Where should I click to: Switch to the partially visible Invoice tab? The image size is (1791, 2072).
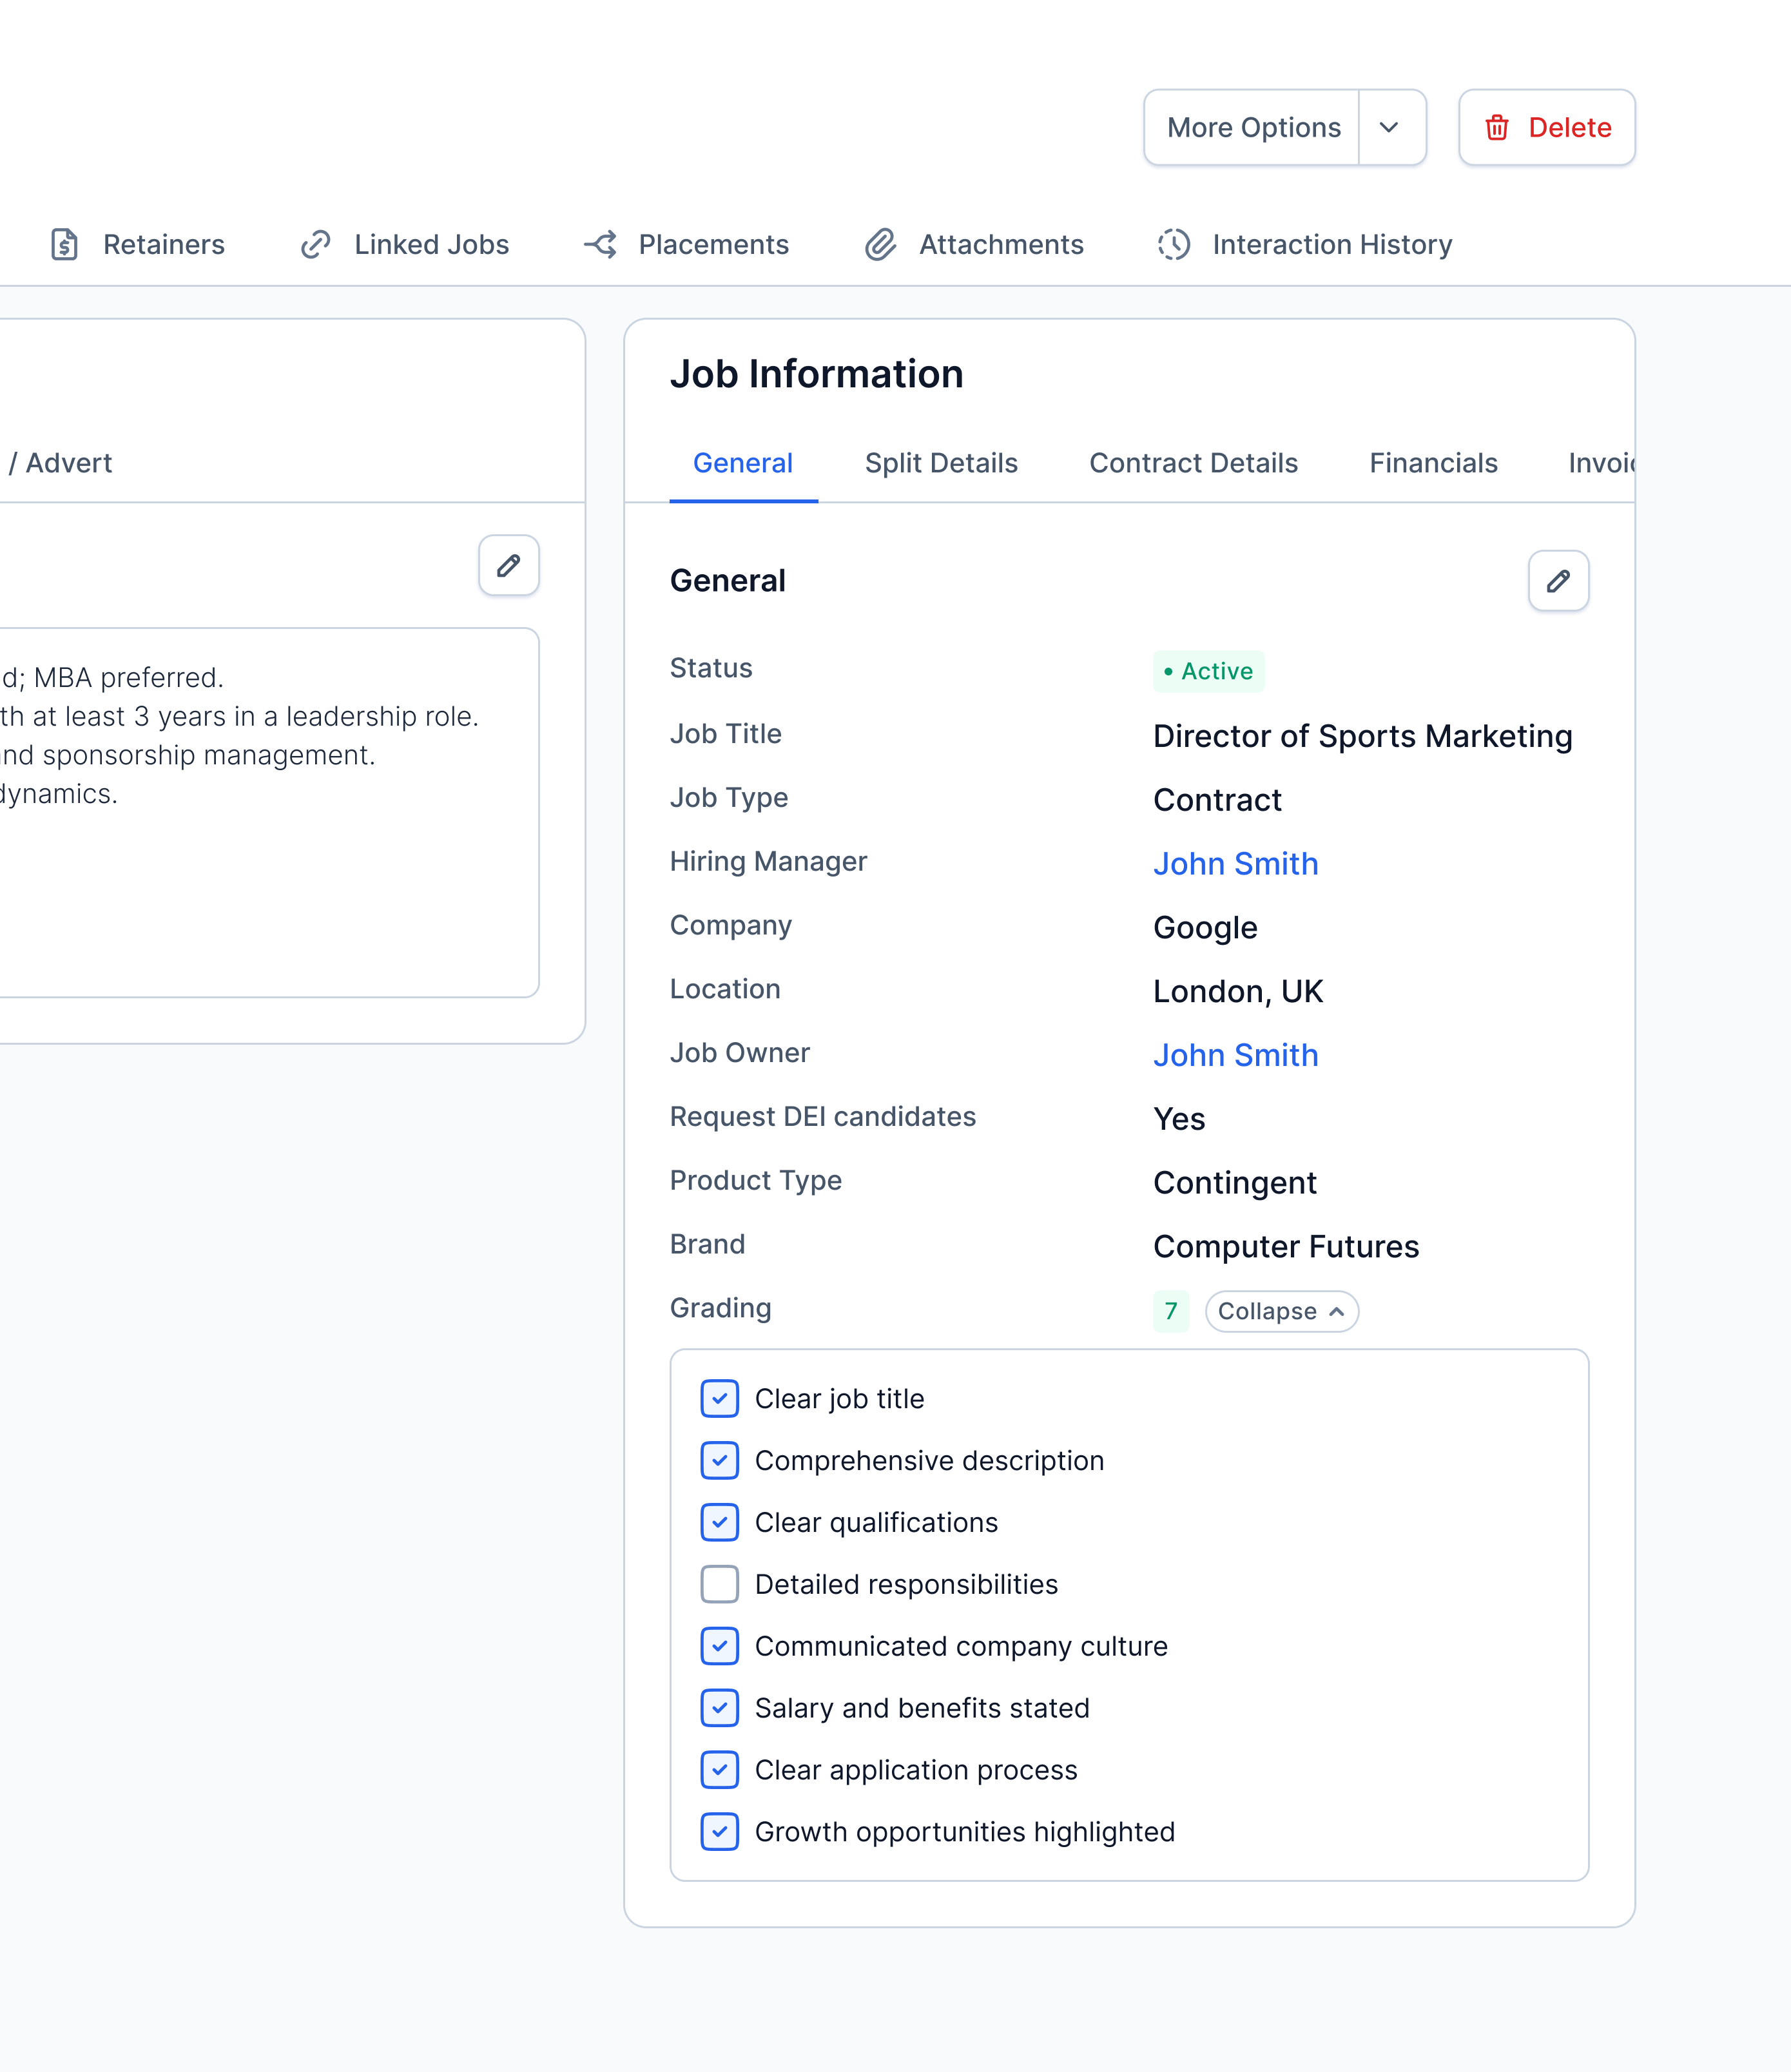coord(1601,463)
